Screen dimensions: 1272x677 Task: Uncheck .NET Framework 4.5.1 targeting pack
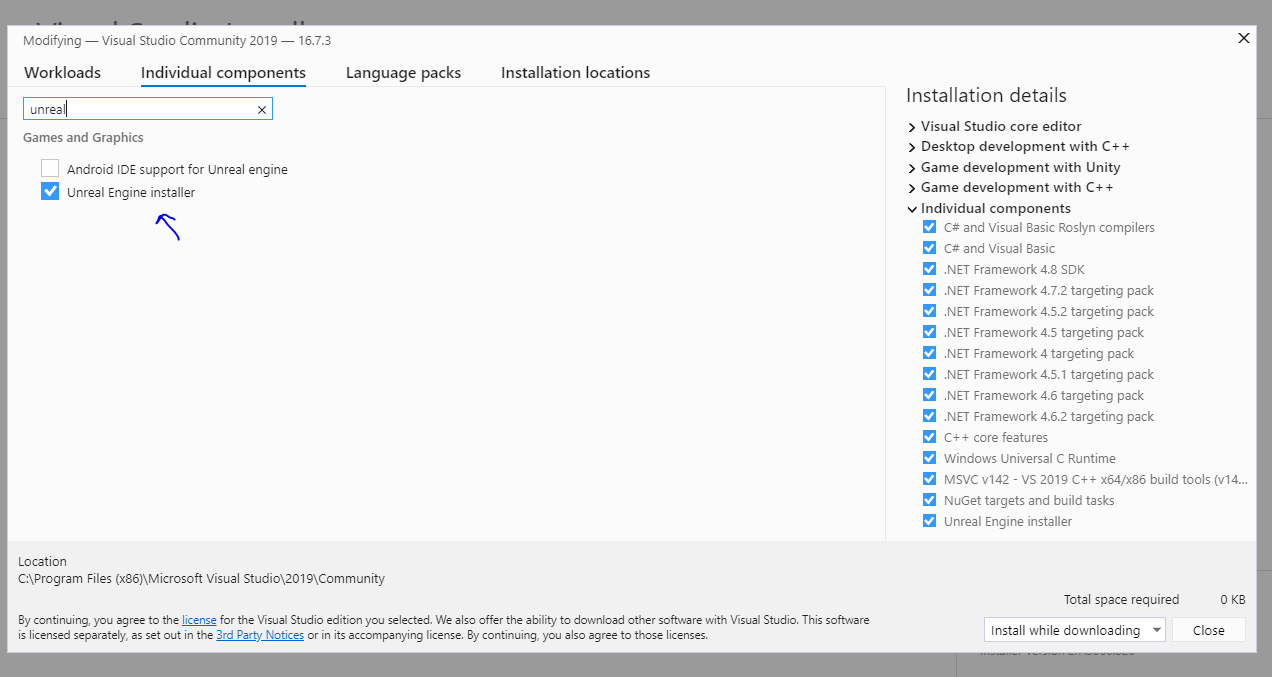[x=929, y=374]
